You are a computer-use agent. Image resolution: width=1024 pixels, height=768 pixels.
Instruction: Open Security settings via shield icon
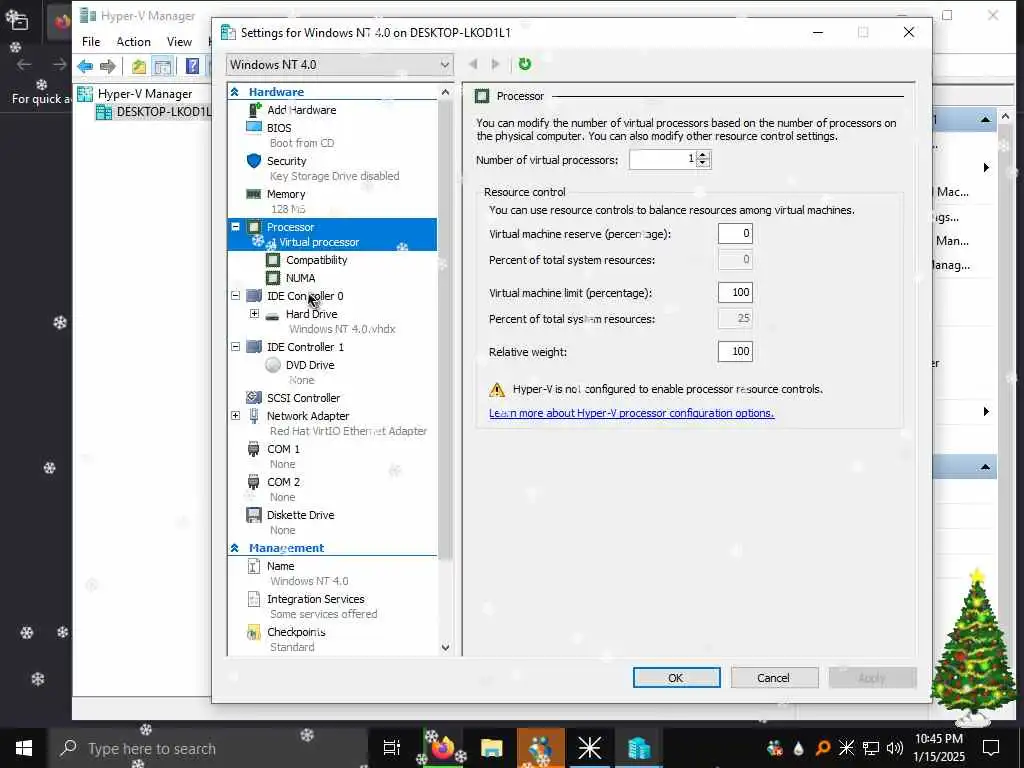coord(254,161)
